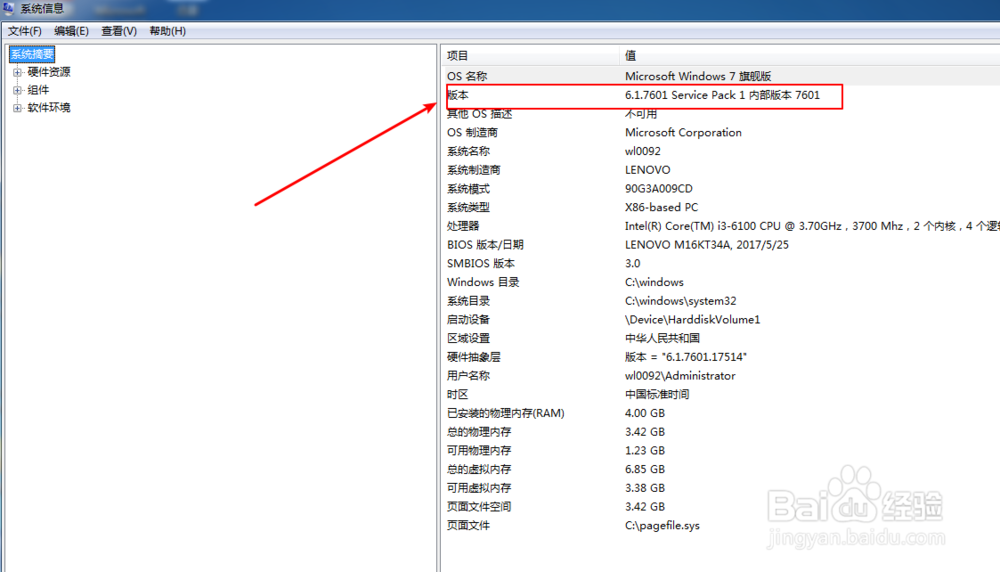1000x572 pixels.
Task: Click the 4.00 GB RAM value
Action: point(645,413)
